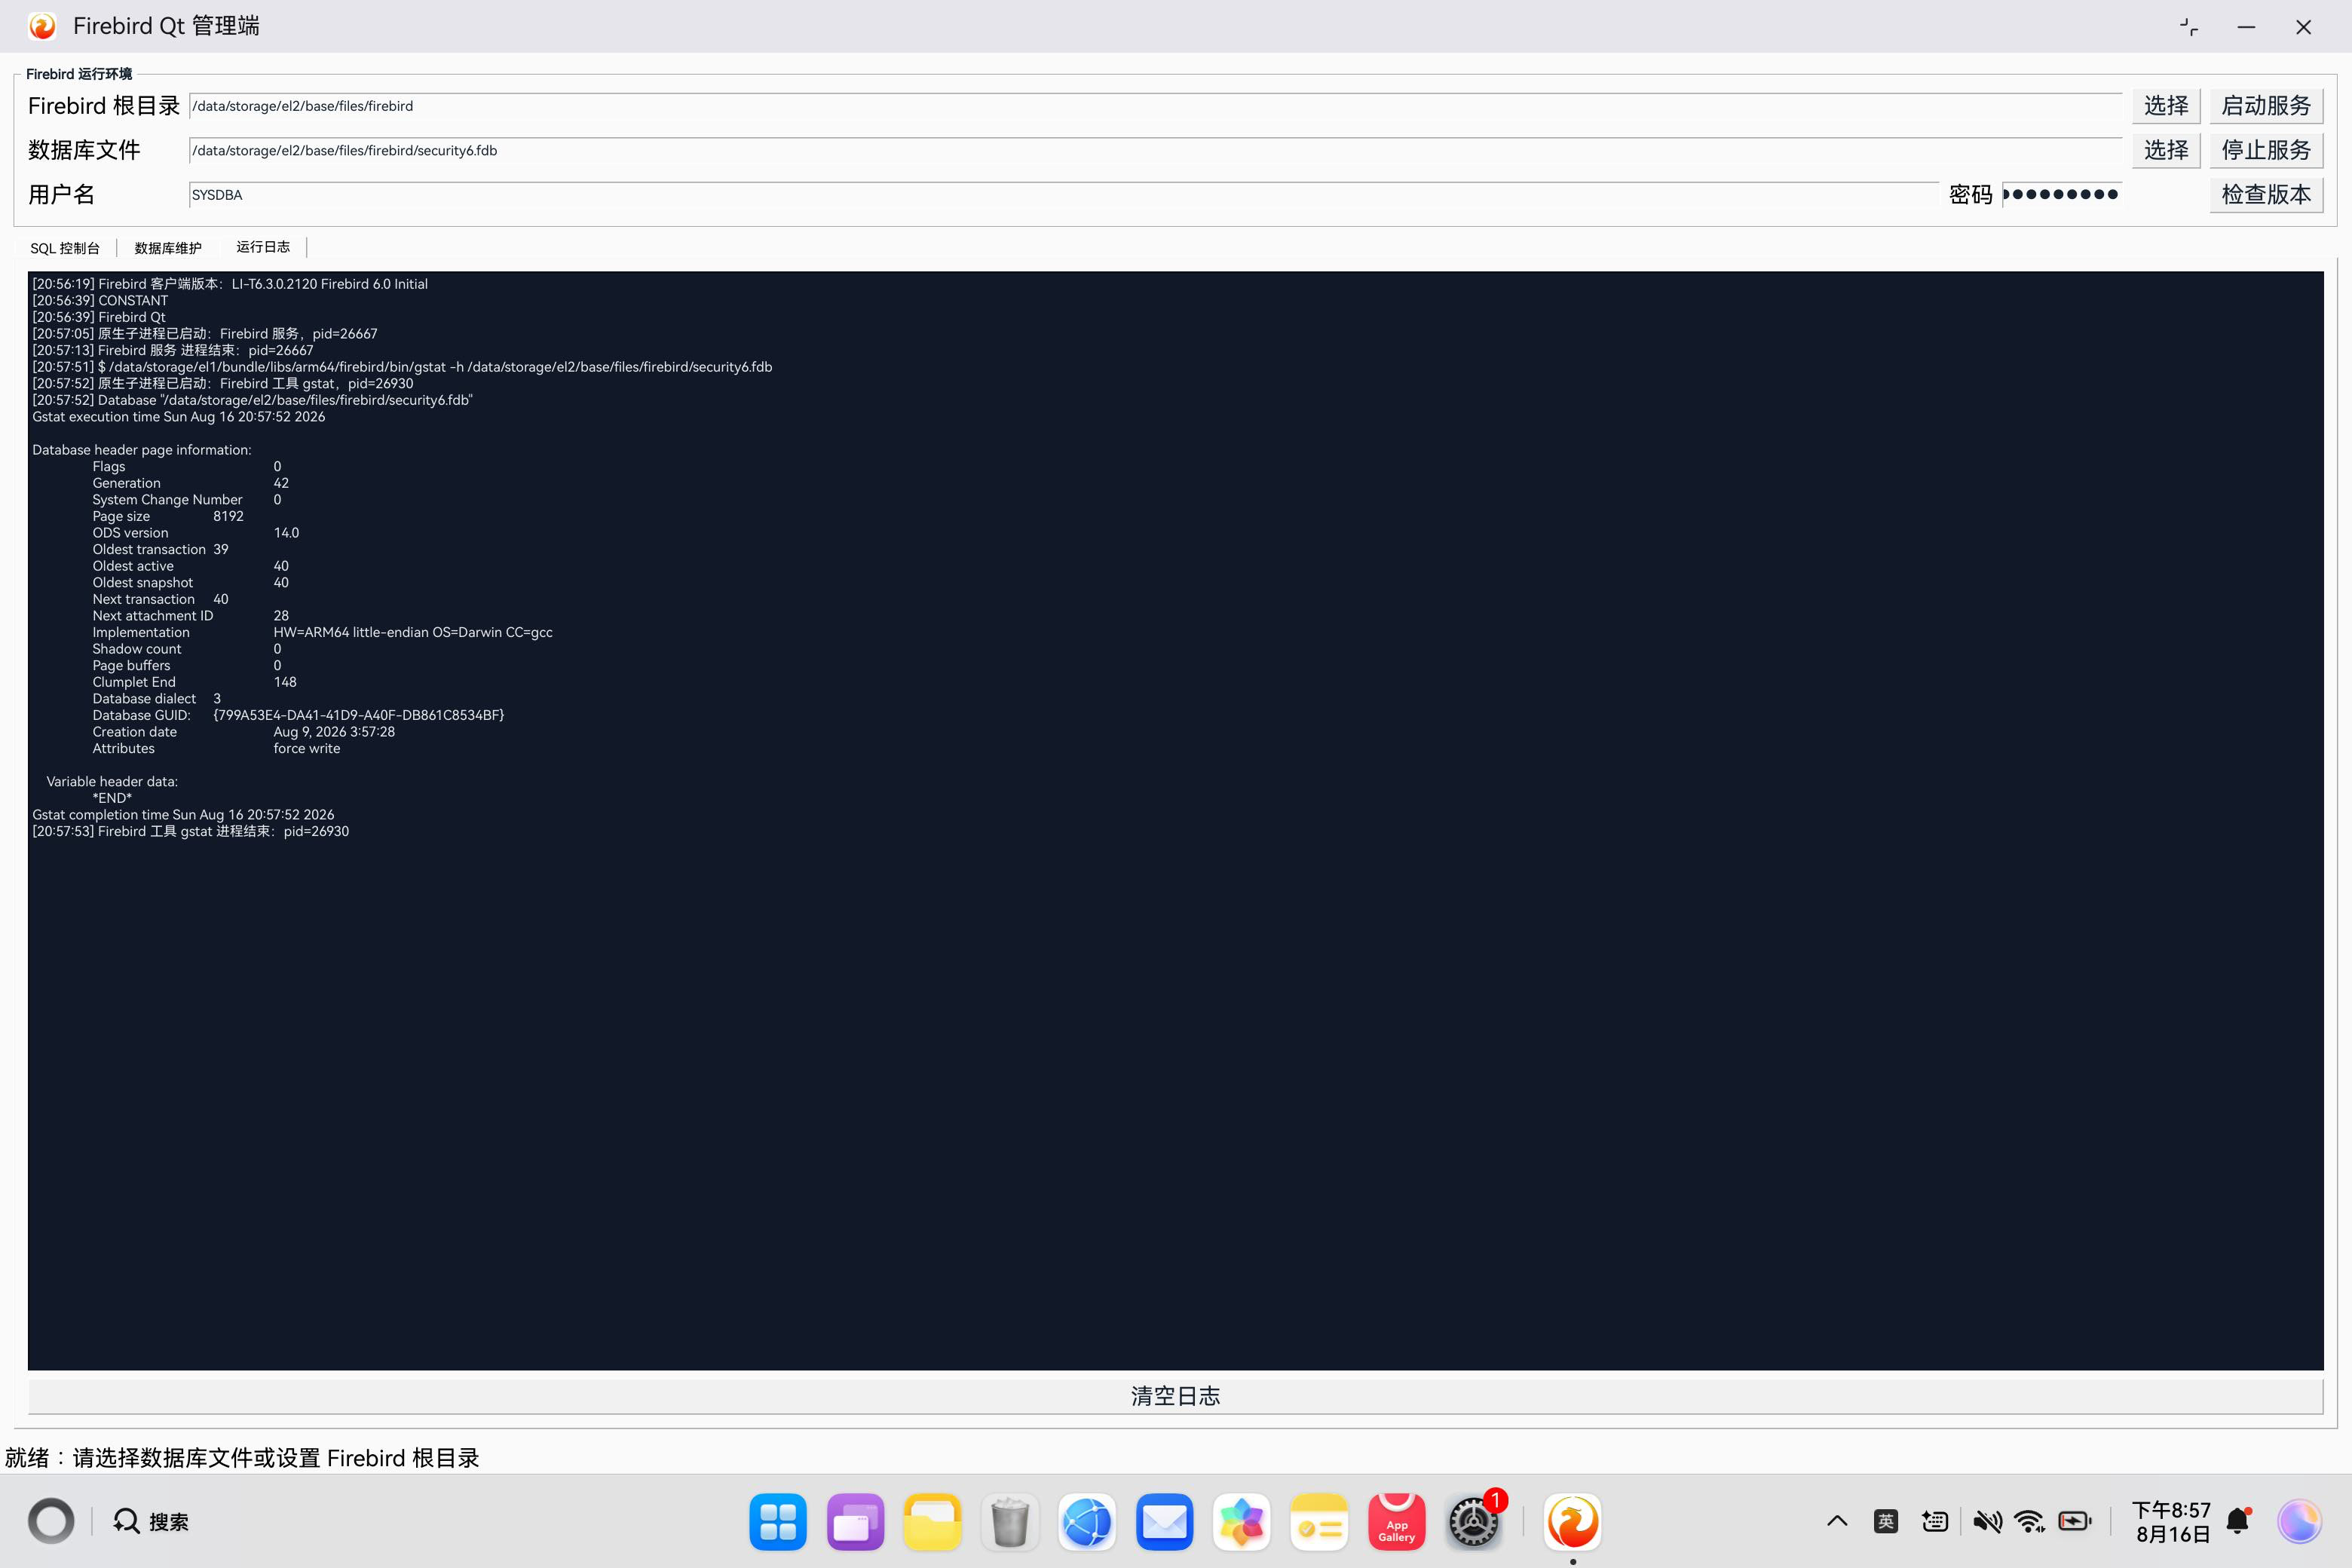
Task: Click the restore-down window icon in title bar
Action: tap(2189, 27)
